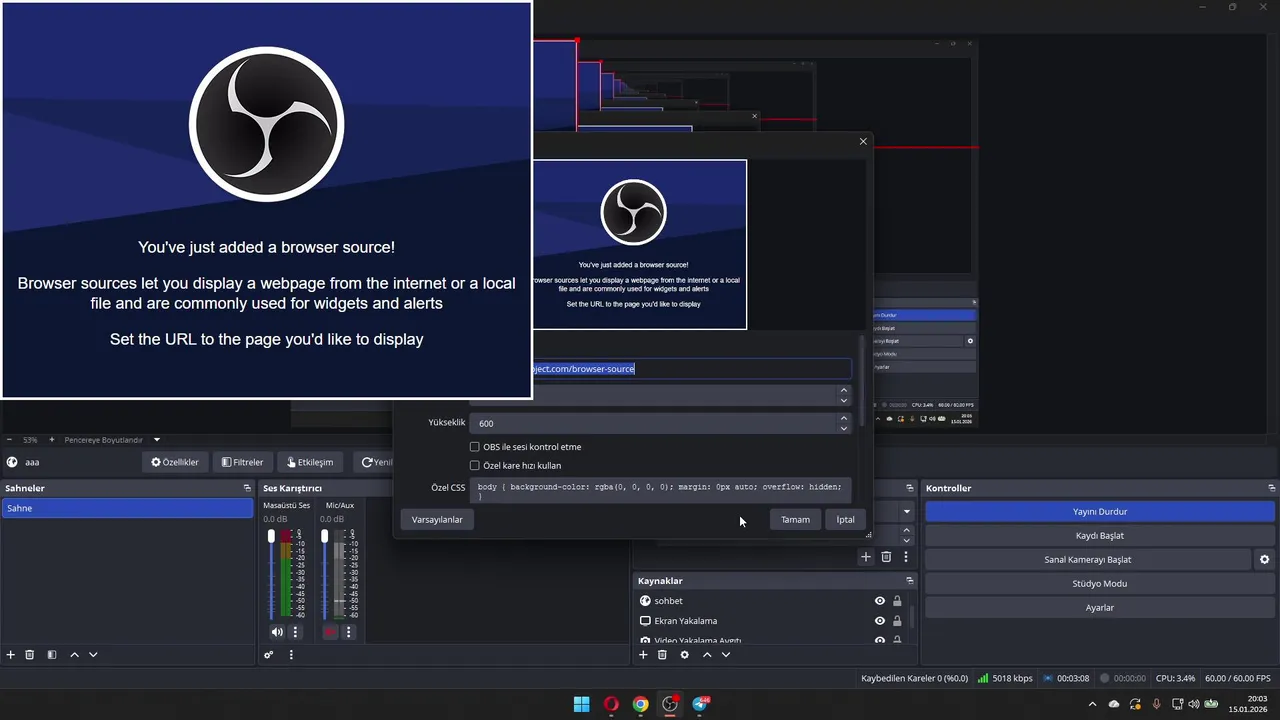Image resolution: width=1280 pixels, height=720 pixels.
Task: Undock the Kaynaklar panel
Action: [910, 581]
